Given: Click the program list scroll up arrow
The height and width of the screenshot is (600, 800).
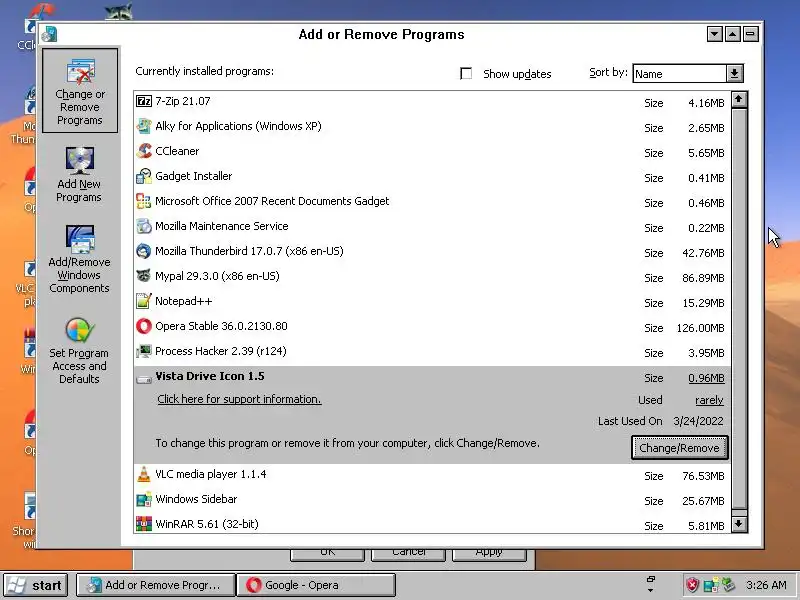Looking at the screenshot, I should pos(739,100).
